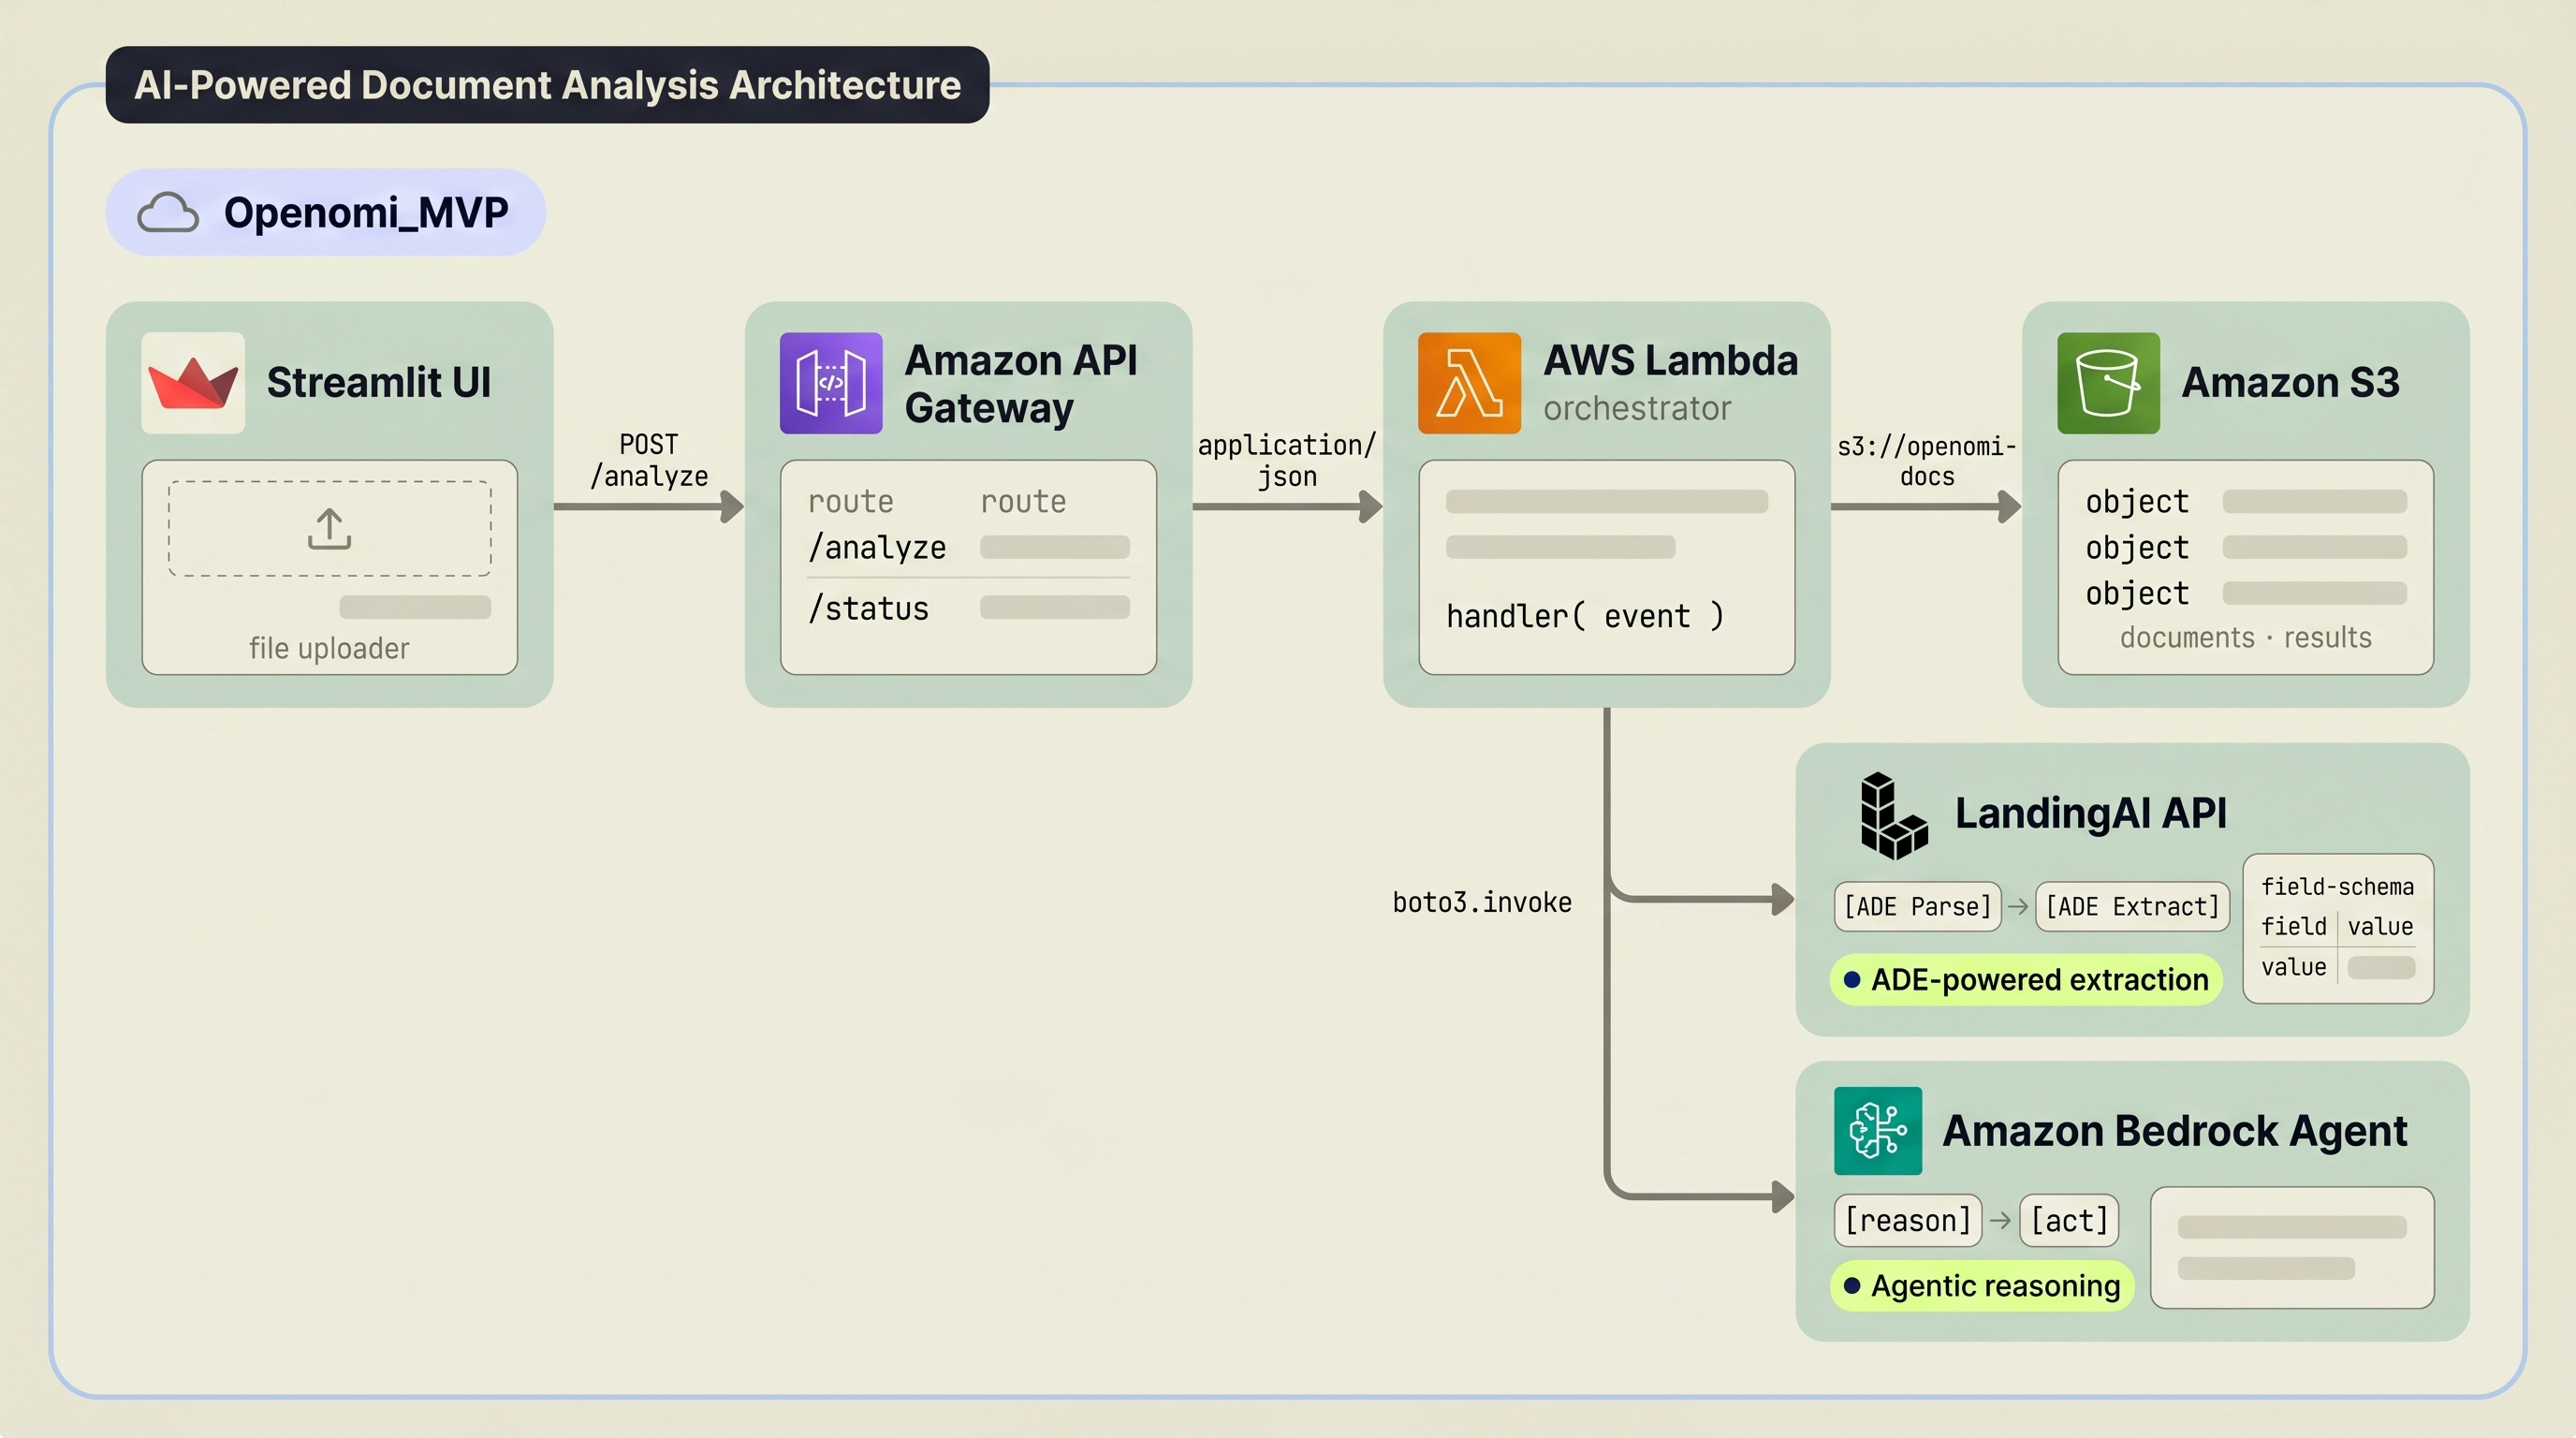Click the Agentic reasoning green badge

pos(1982,1285)
